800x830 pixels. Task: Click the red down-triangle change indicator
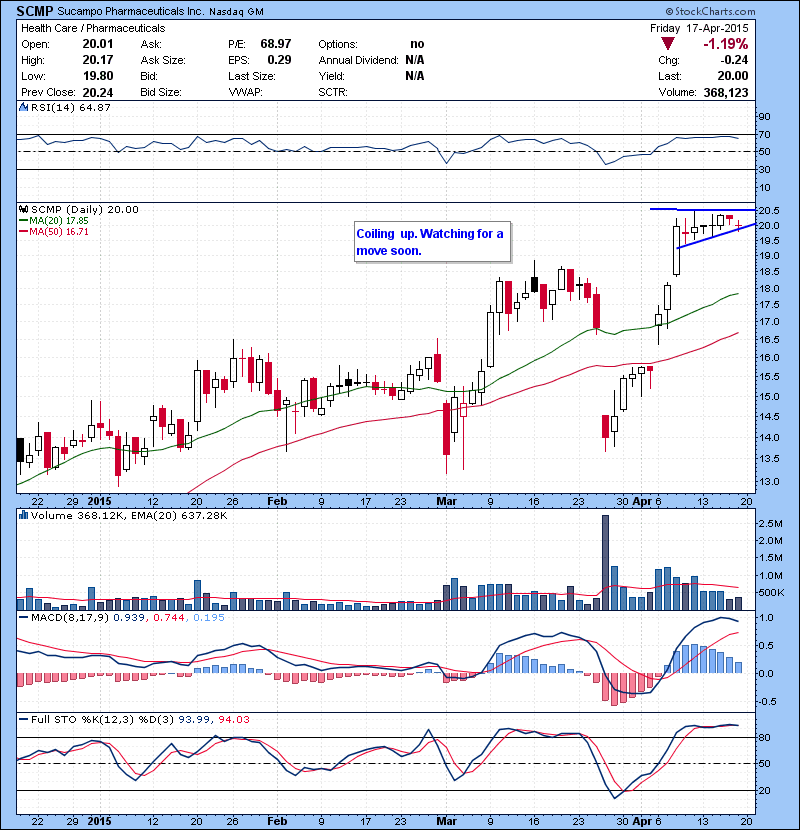coord(668,44)
